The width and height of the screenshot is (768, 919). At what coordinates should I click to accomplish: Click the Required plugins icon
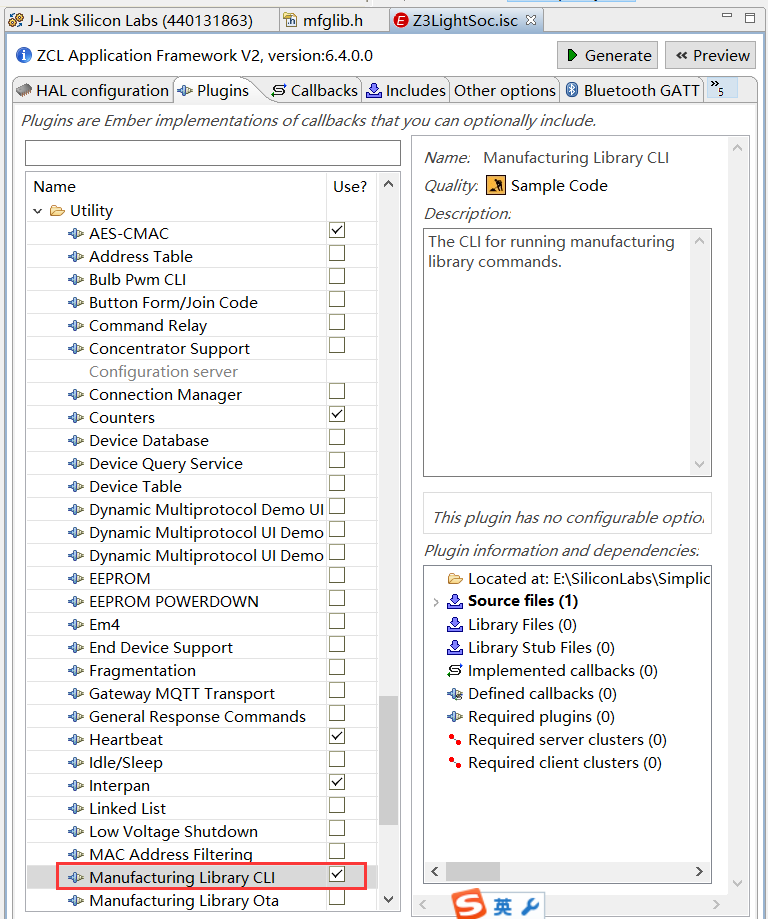pyautogui.click(x=455, y=716)
